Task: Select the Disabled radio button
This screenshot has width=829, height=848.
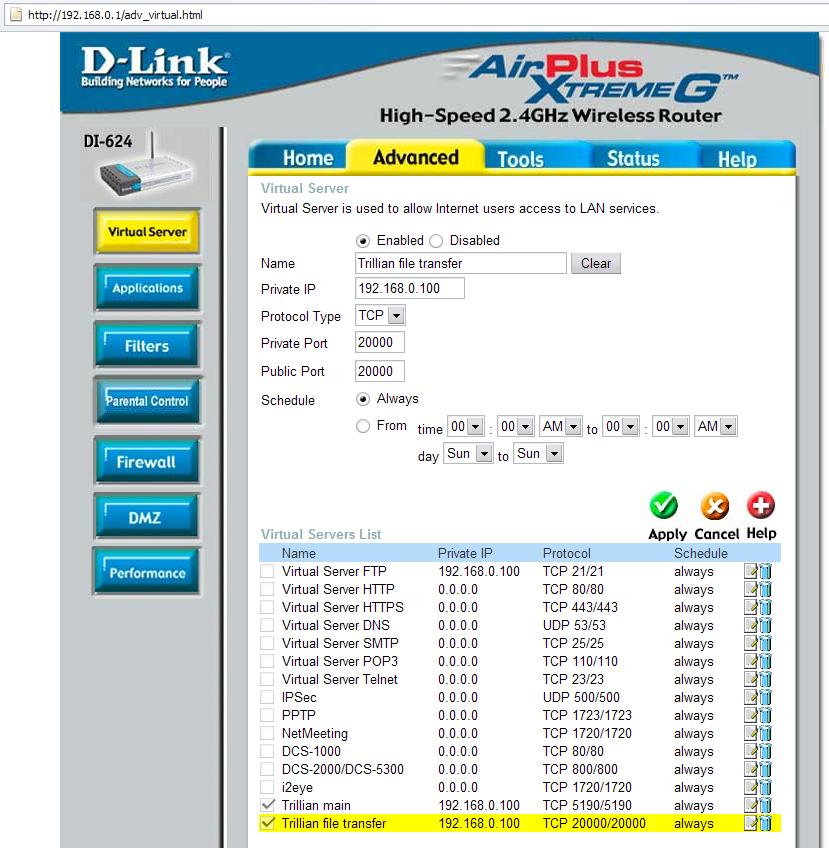Action: [x=436, y=241]
